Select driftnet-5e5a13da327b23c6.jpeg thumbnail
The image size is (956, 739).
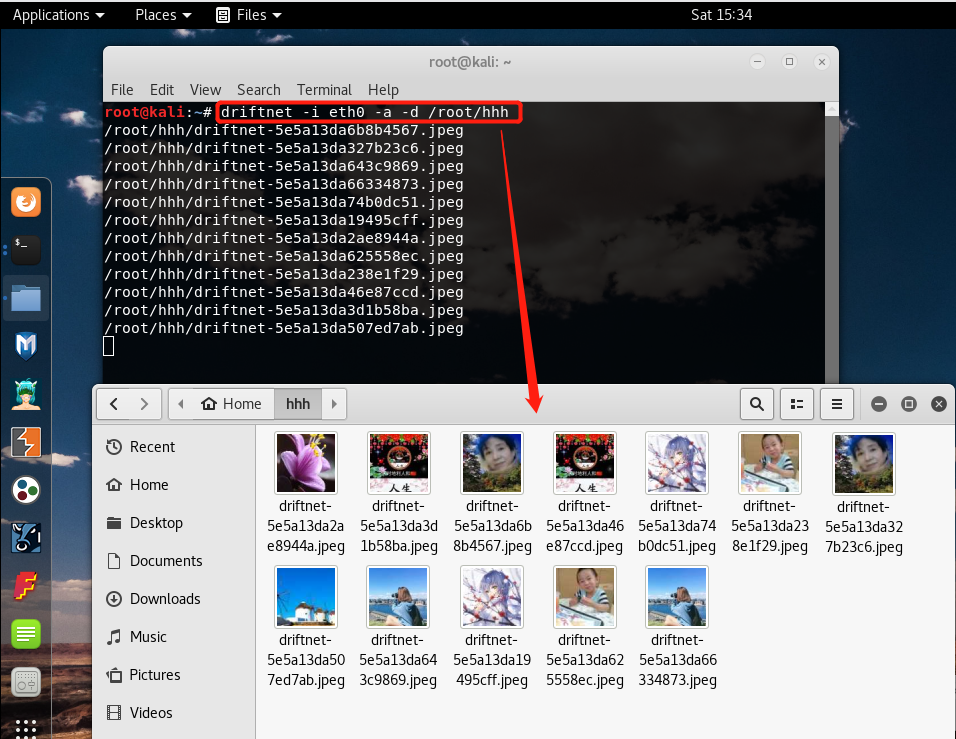click(864, 464)
